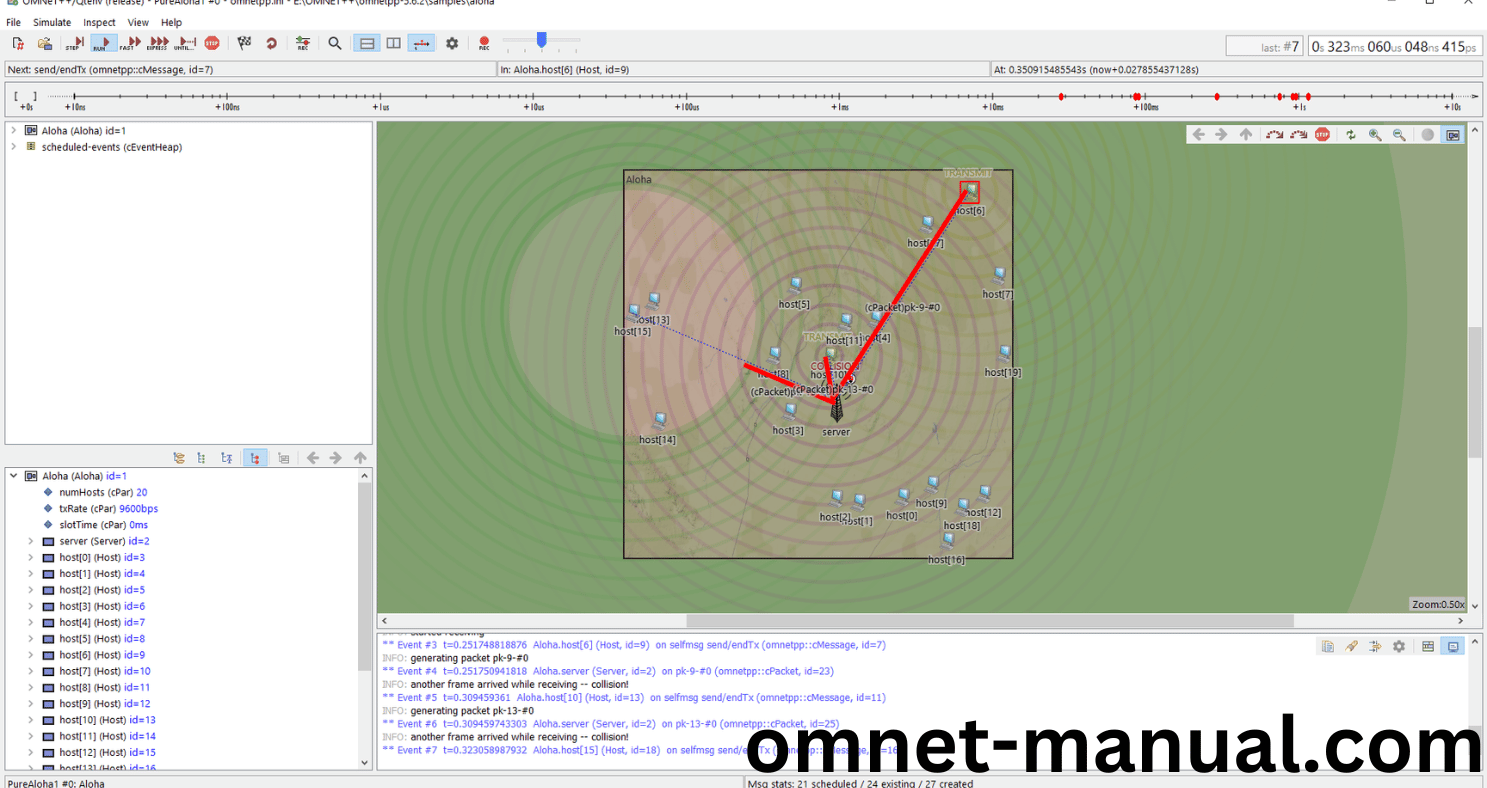1487x788 pixels.
Task: Open the Simulate menu
Action: [x=52, y=22]
